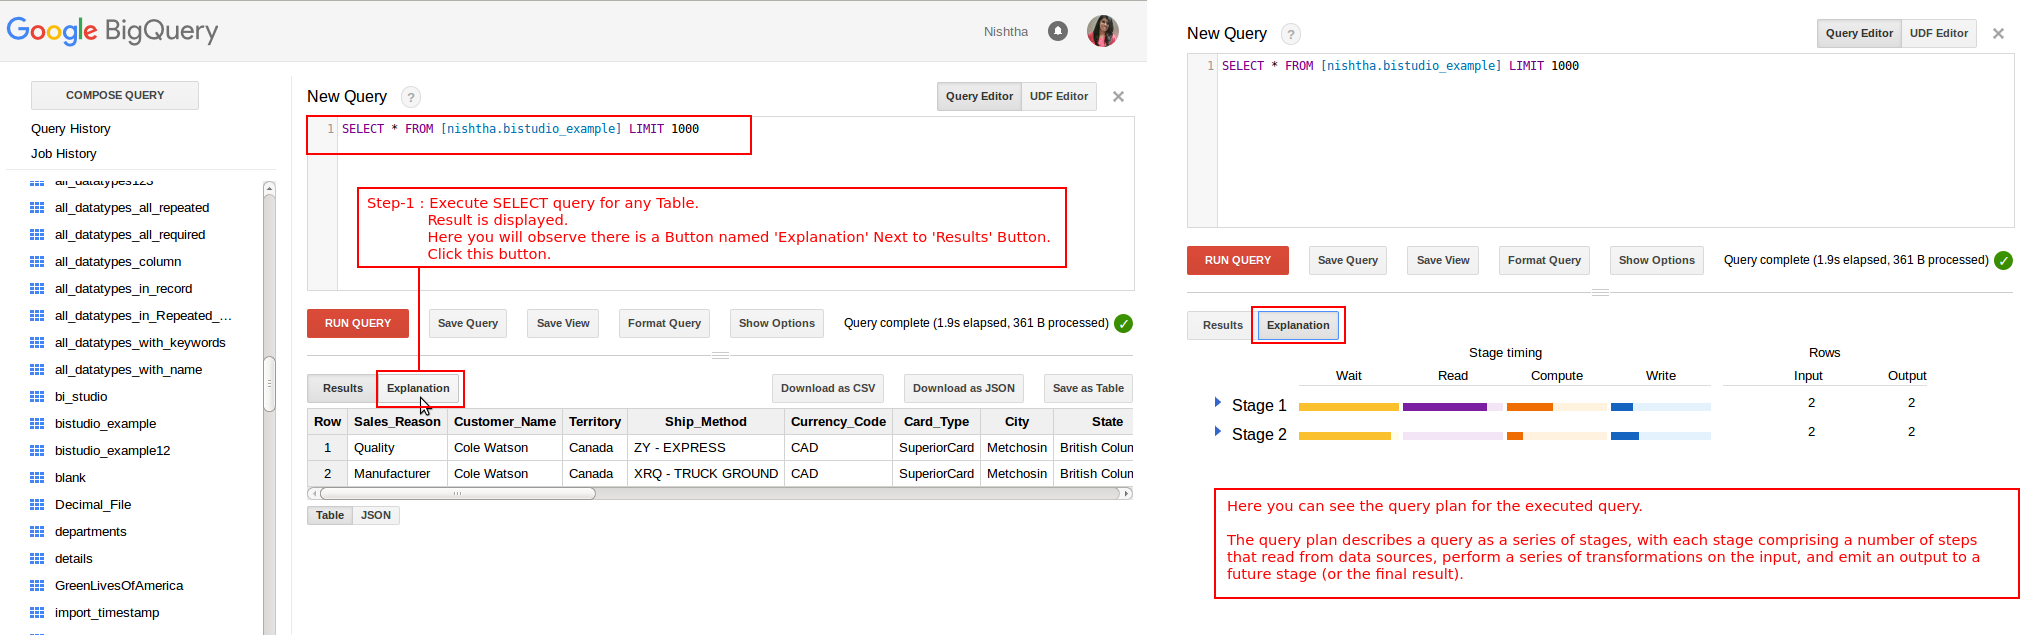The height and width of the screenshot is (644, 2022).
Task: Click table icon for all_datatypes_with_name
Action: coord(37,370)
